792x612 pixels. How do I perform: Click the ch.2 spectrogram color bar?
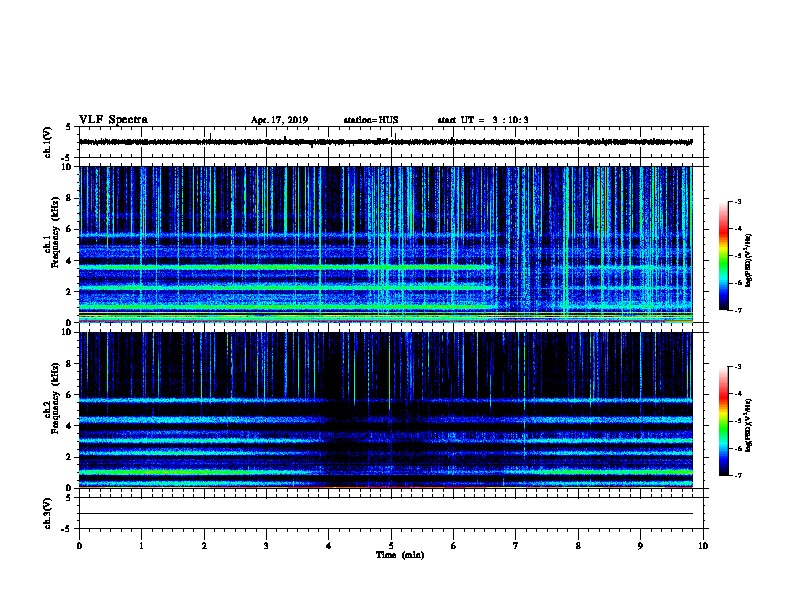click(x=723, y=421)
